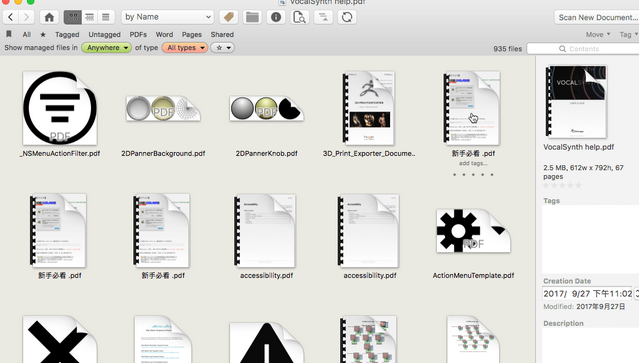Click the Contents search field
The image size is (639, 363).
tap(583, 49)
